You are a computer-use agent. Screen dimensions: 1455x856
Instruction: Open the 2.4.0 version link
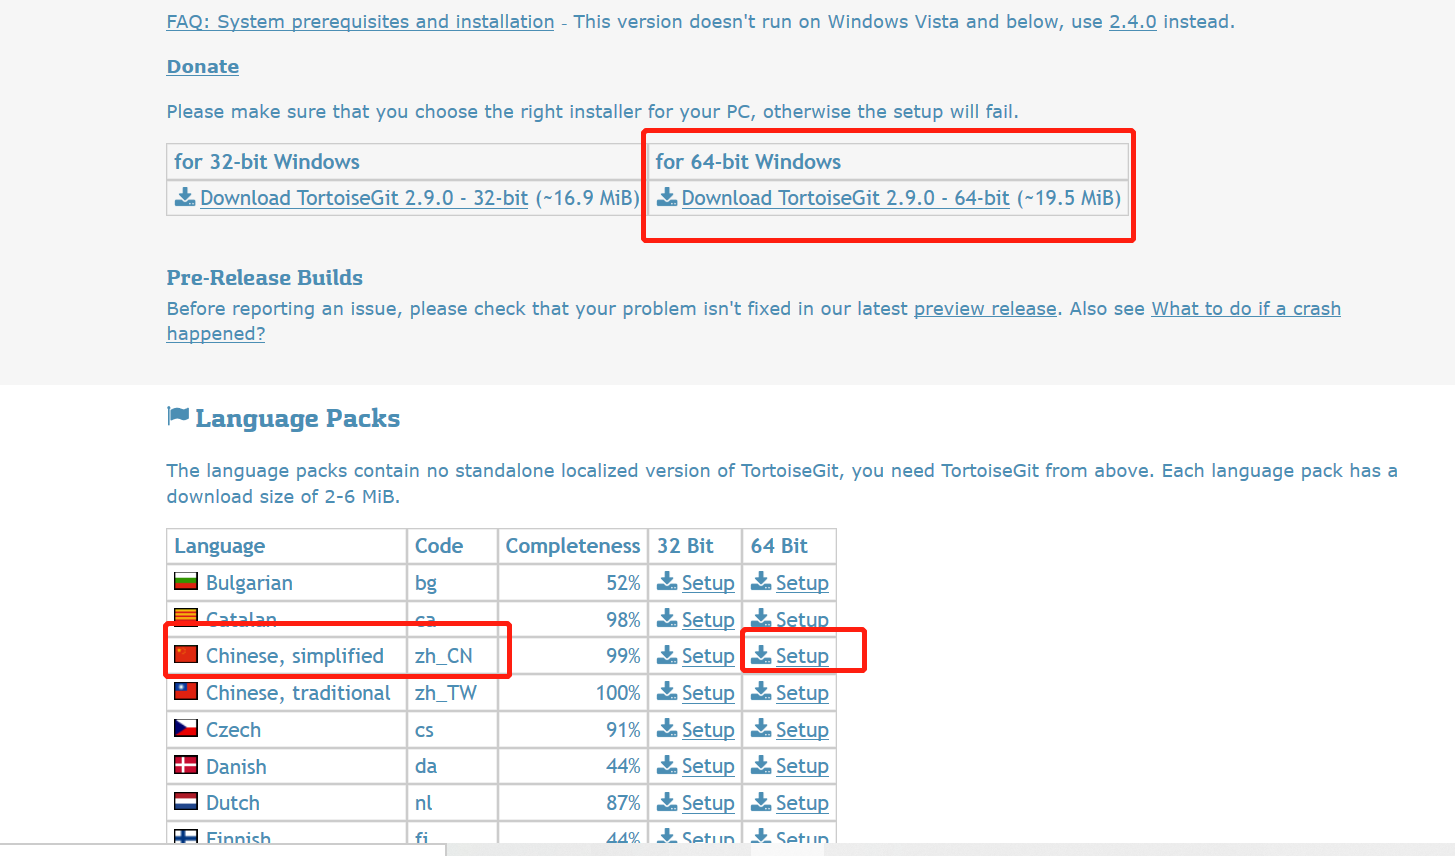pos(1133,22)
